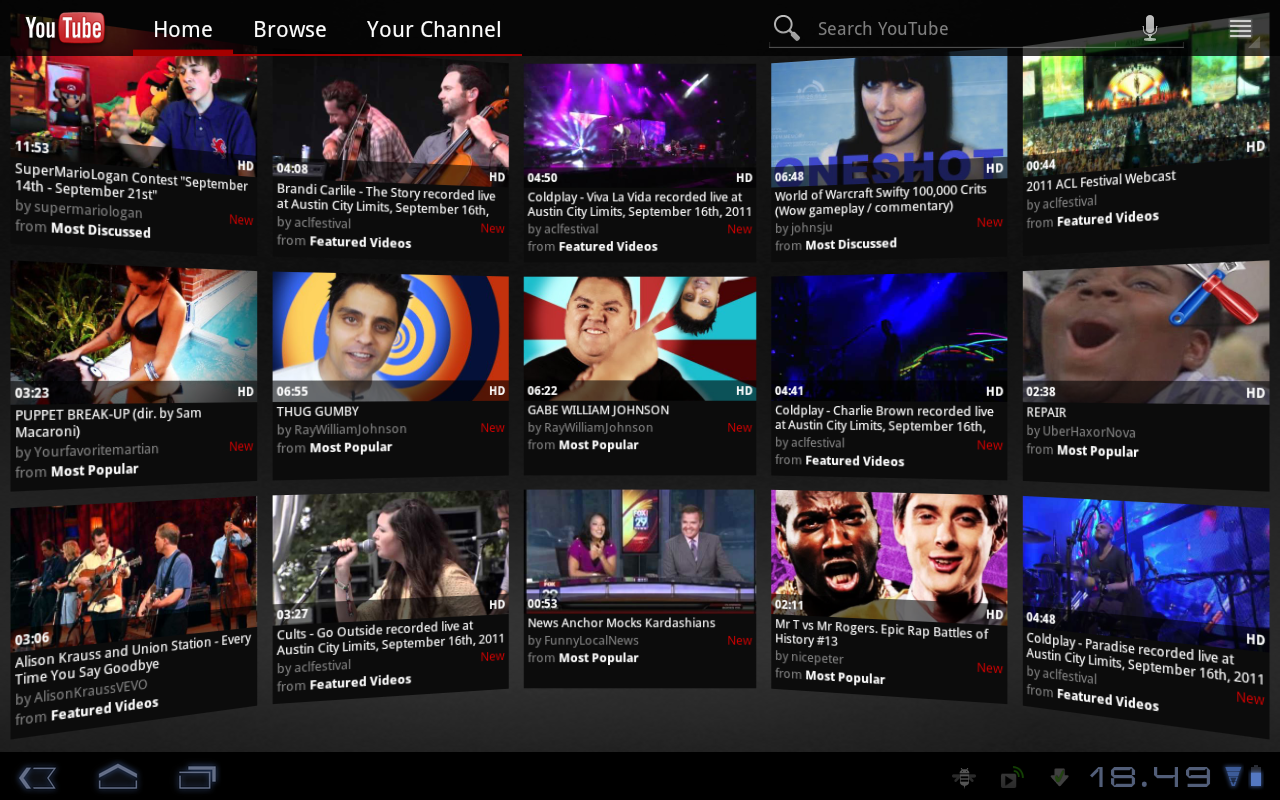The width and height of the screenshot is (1280, 800).
Task: Click 'from Most Popular' under REPAIR
Action: (1082, 451)
